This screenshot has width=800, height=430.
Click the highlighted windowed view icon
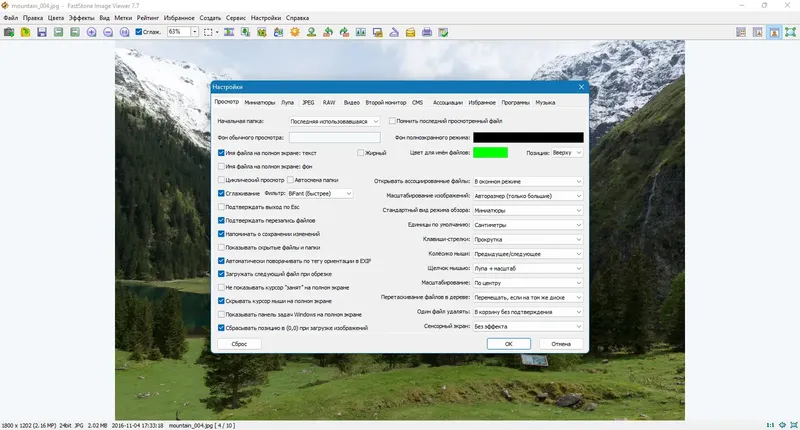[774, 32]
